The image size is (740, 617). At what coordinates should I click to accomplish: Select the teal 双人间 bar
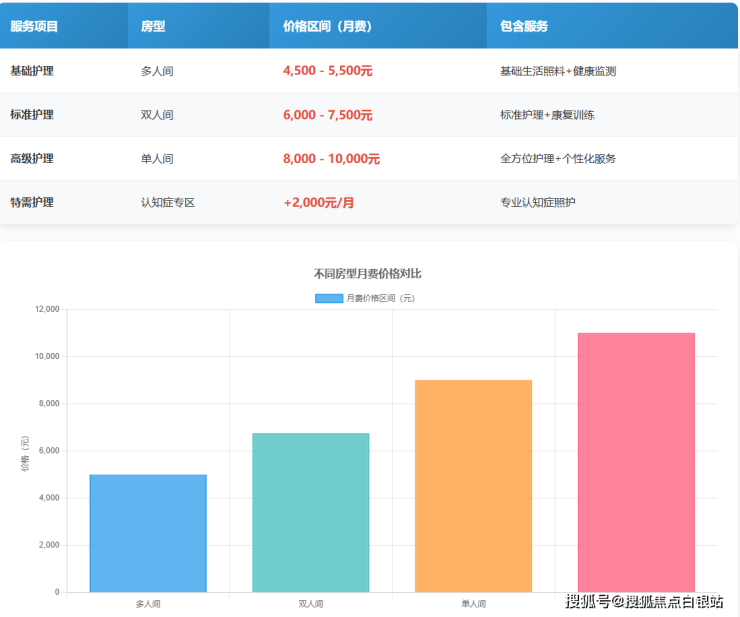311,512
